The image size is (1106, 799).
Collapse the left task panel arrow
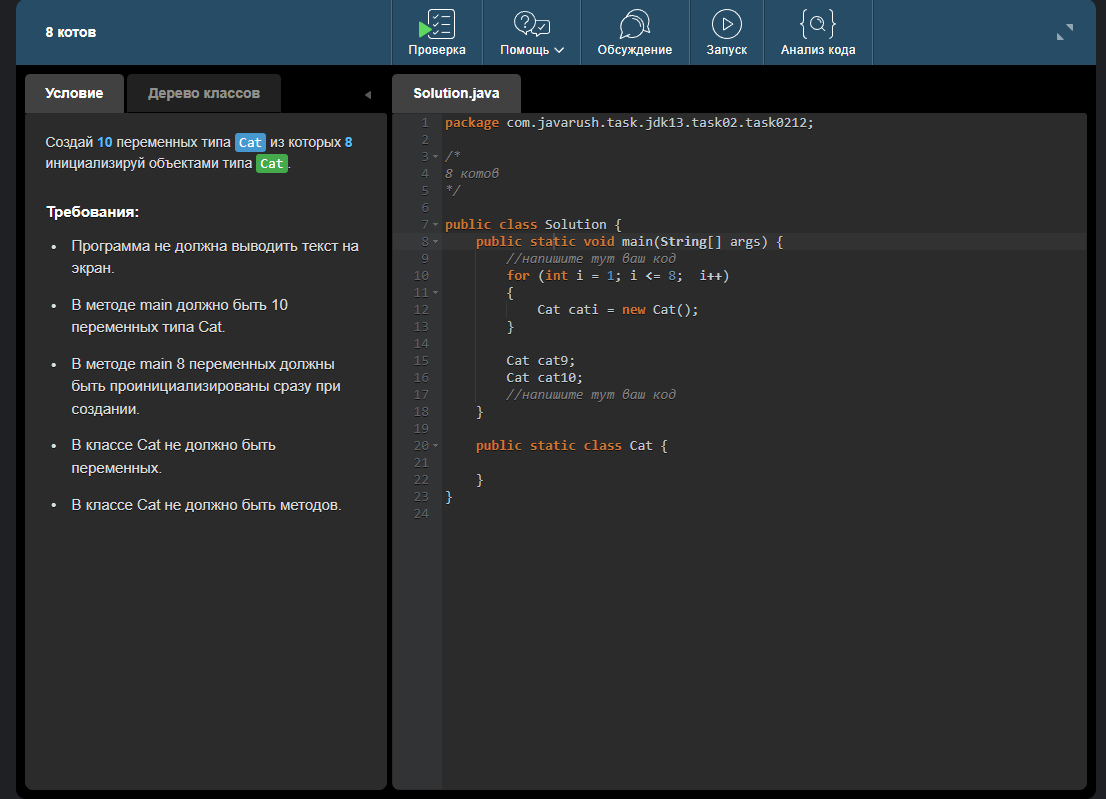pos(367,95)
